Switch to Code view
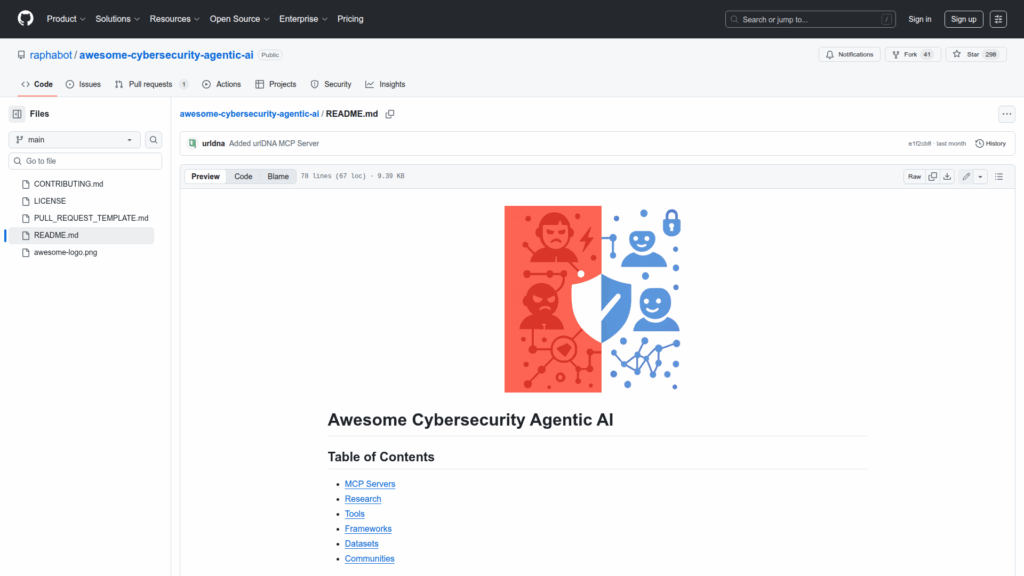The height and width of the screenshot is (576, 1024). 243,177
